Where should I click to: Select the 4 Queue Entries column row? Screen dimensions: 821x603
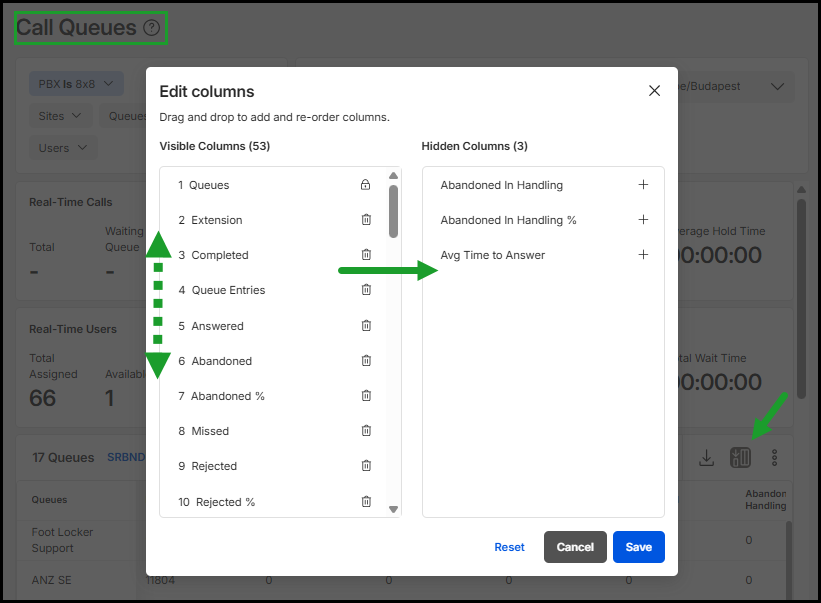point(274,290)
